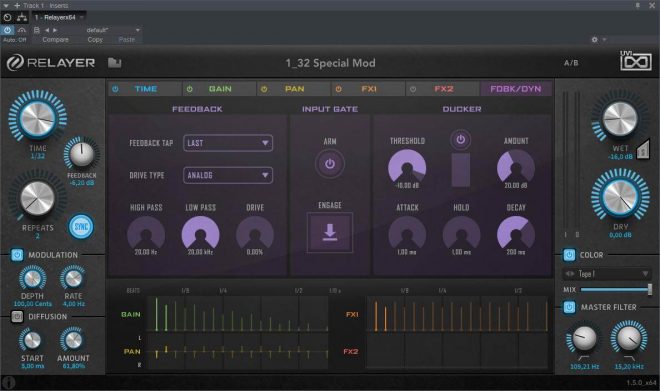Click the automation mode icon
Screen dimensions: 660x391
(22, 30)
